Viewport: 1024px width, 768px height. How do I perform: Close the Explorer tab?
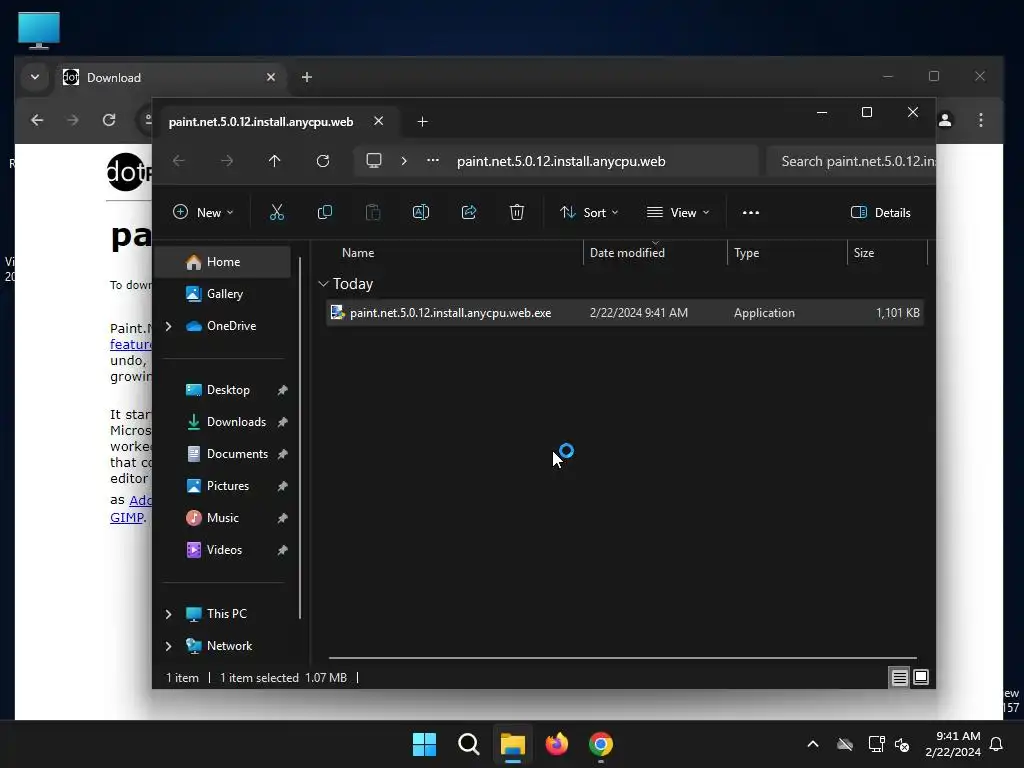[378, 121]
